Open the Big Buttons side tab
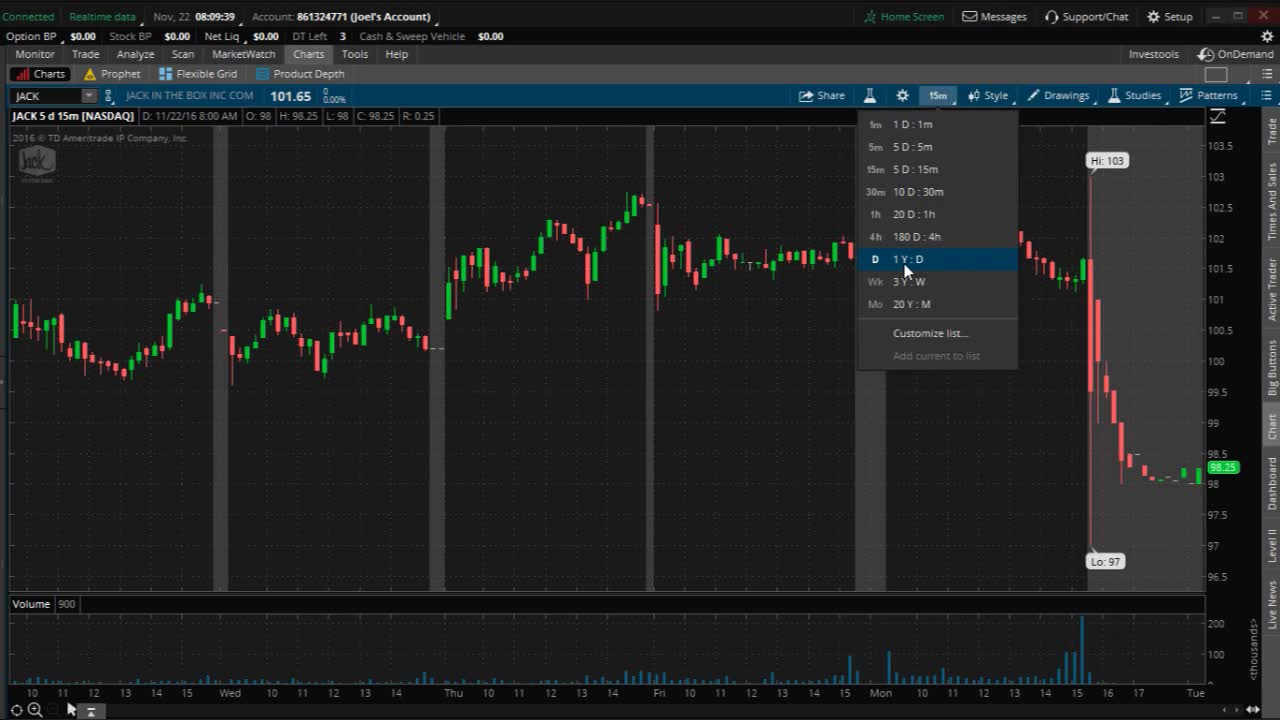The height and width of the screenshot is (720, 1280). click(1272, 367)
